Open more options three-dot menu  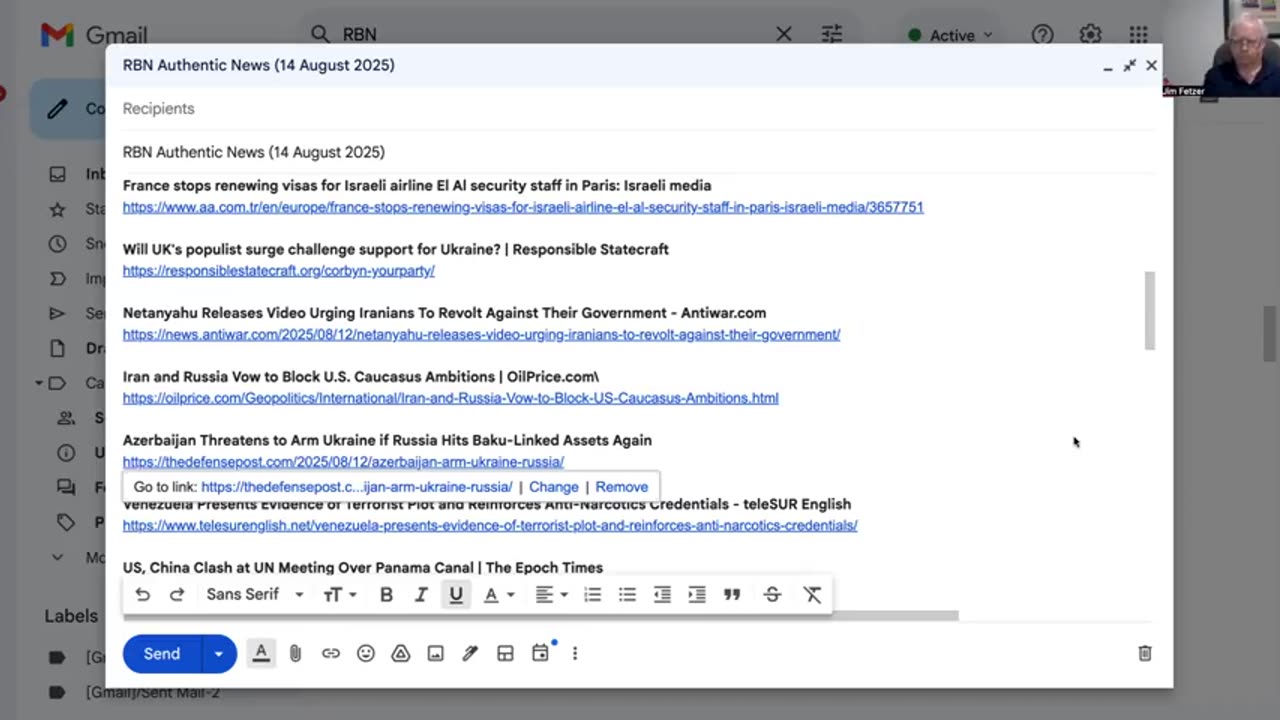(575, 654)
